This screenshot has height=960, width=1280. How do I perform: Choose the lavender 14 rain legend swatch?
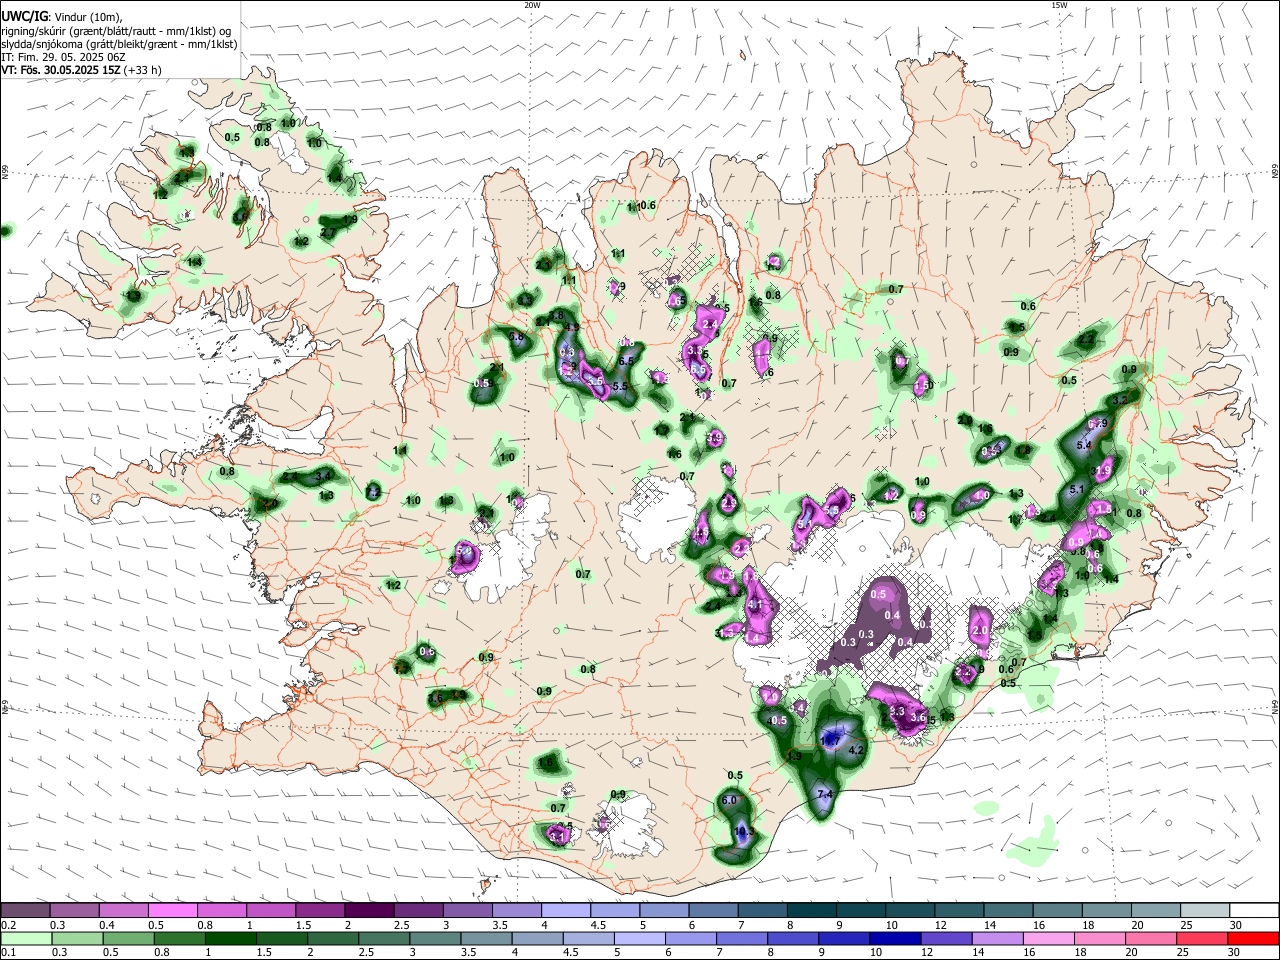996,939
